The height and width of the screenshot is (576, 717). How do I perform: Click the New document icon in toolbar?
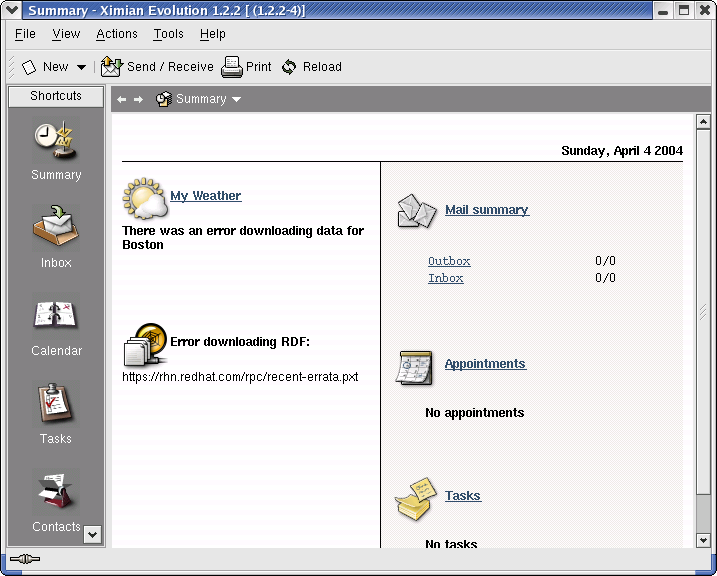pyautogui.click(x=29, y=67)
